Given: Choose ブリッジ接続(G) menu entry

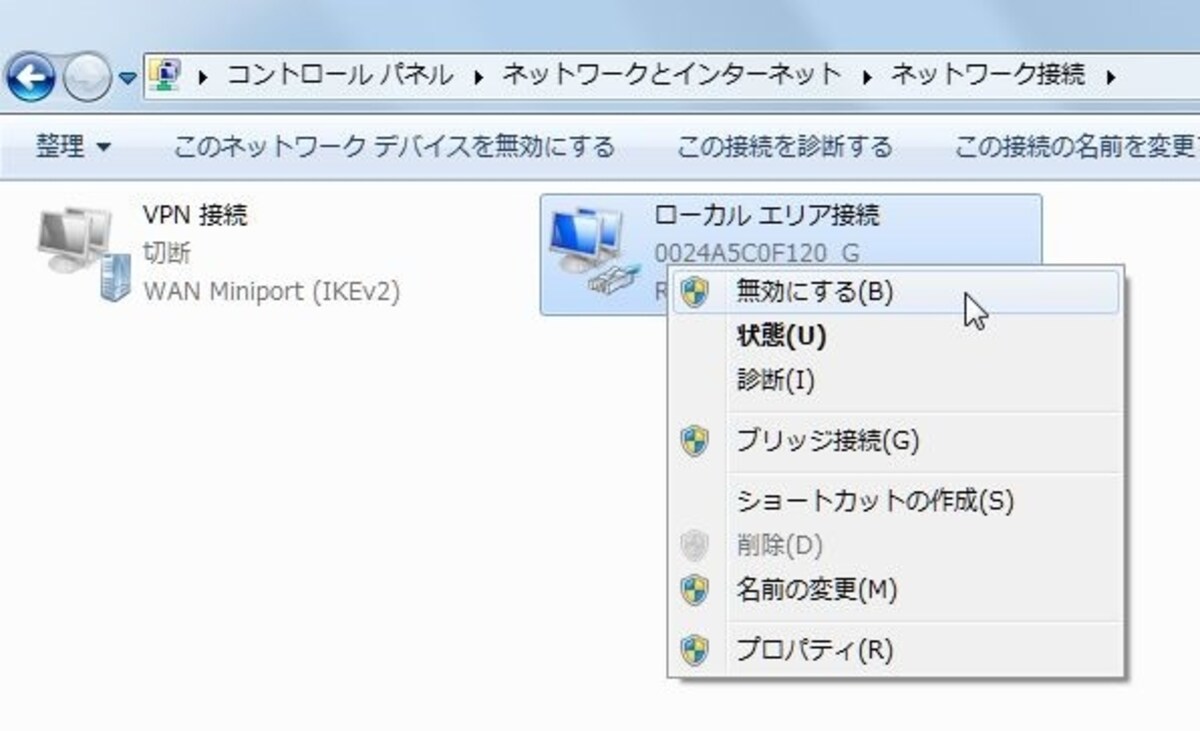Looking at the screenshot, I should [x=896, y=440].
